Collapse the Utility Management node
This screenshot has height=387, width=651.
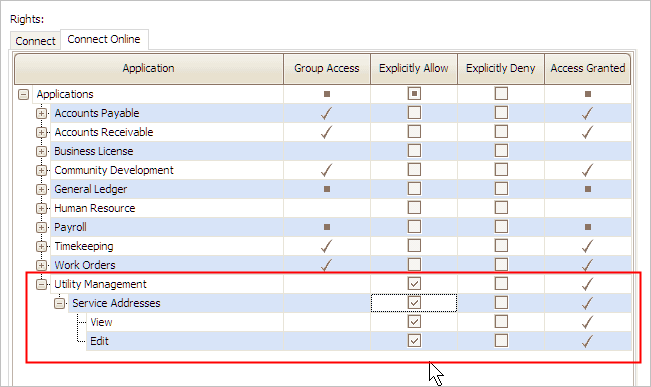pos(41,284)
